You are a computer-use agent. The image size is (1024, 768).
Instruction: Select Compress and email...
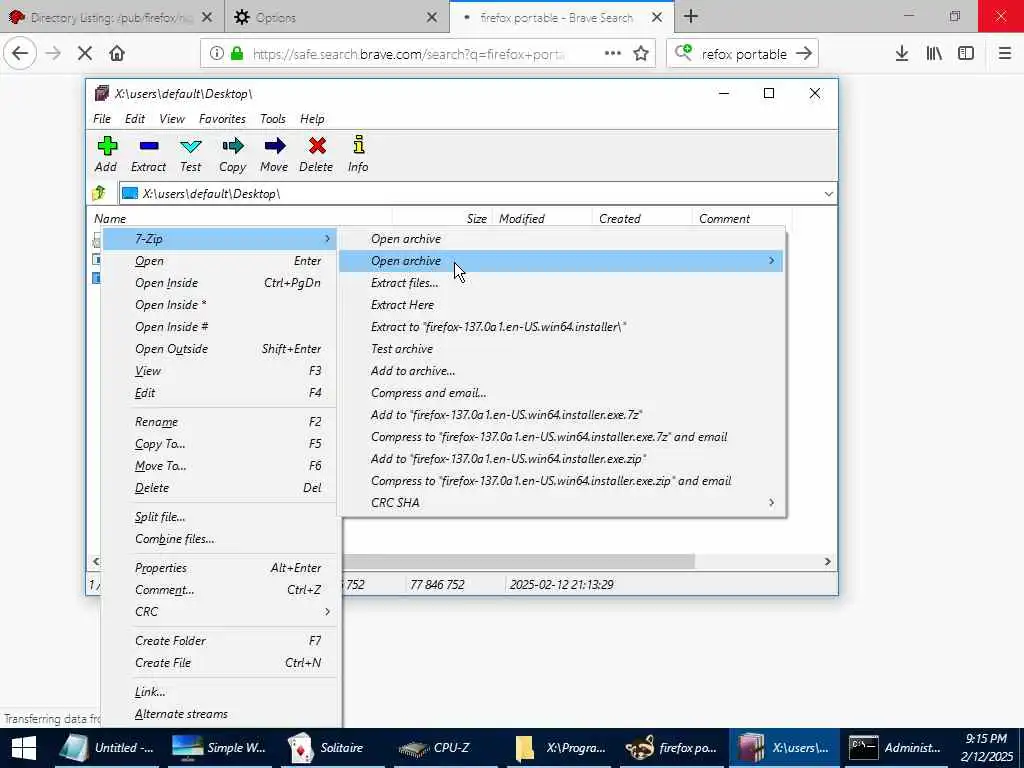pyautogui.click(x=562, y=393)
